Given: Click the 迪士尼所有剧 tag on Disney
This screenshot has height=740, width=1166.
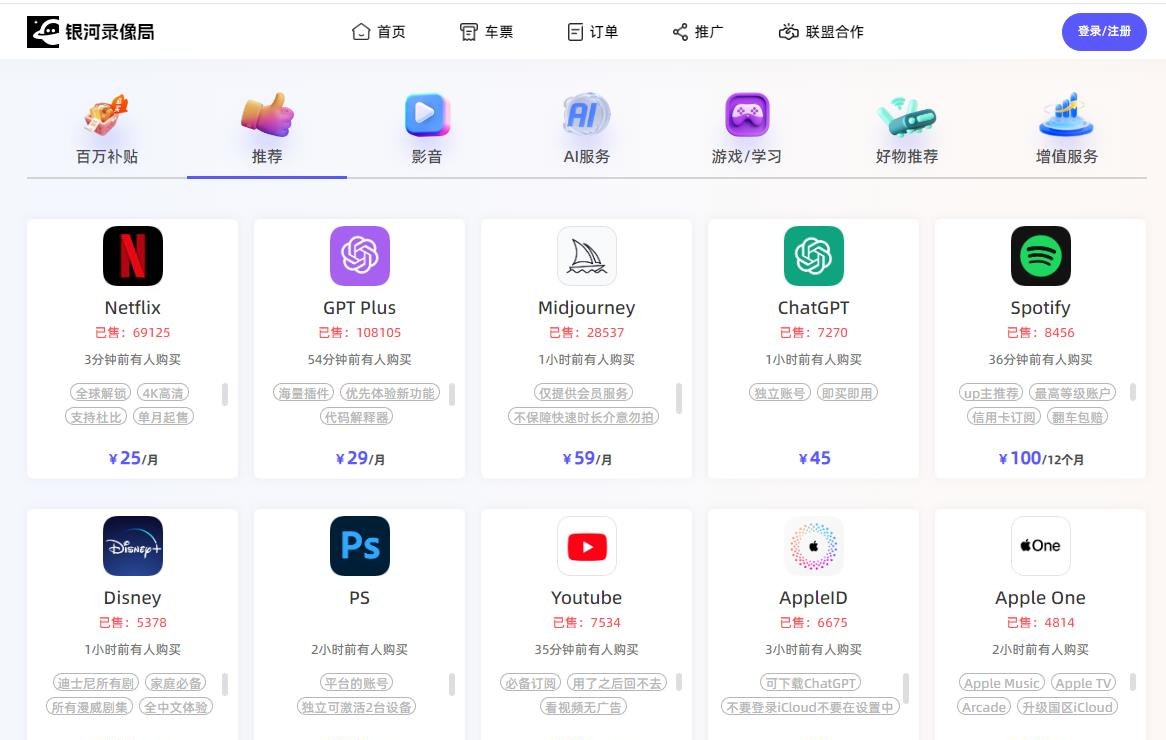Looking at the screenshot, I should coord(97,683).
